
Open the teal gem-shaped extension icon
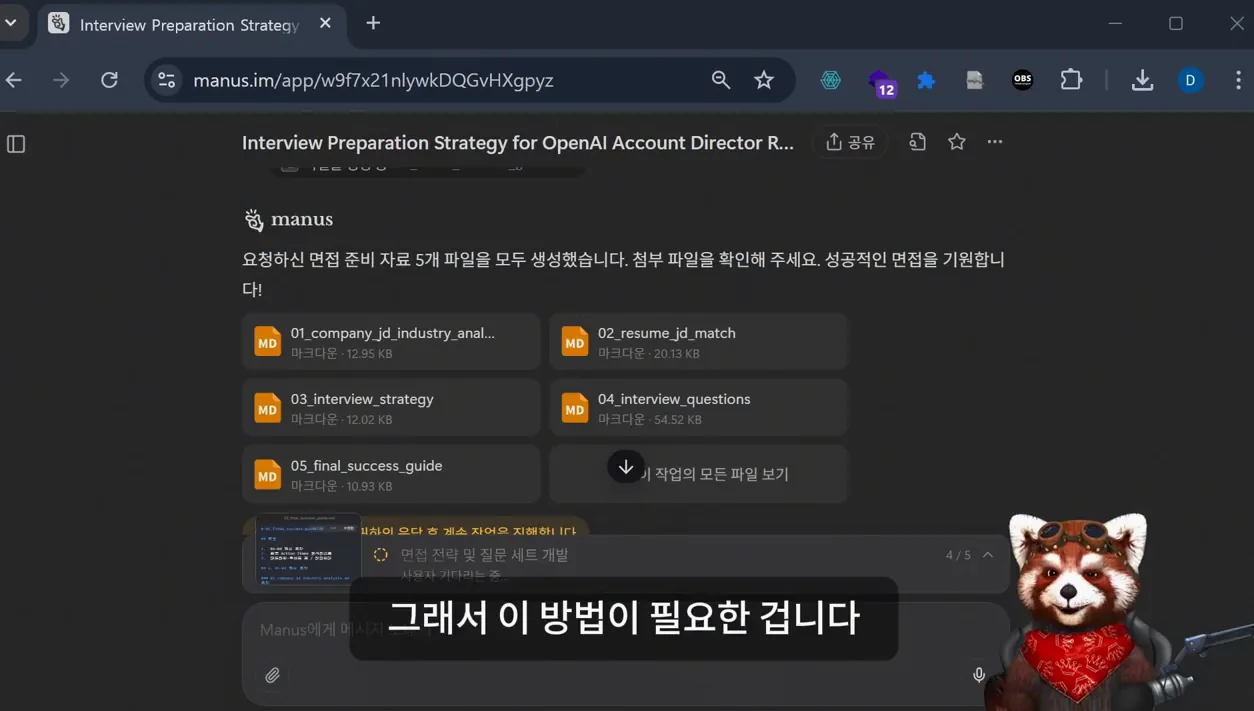830,80
